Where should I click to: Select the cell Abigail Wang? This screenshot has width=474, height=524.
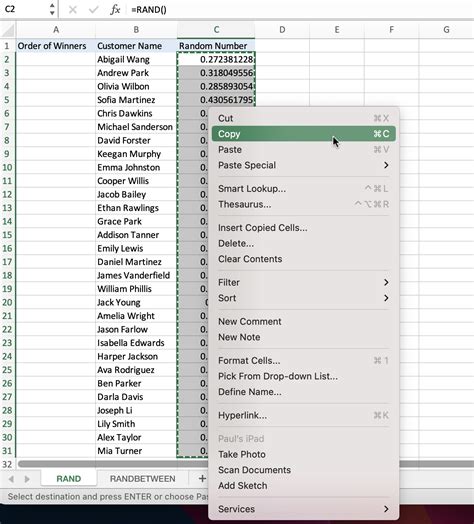136,59
